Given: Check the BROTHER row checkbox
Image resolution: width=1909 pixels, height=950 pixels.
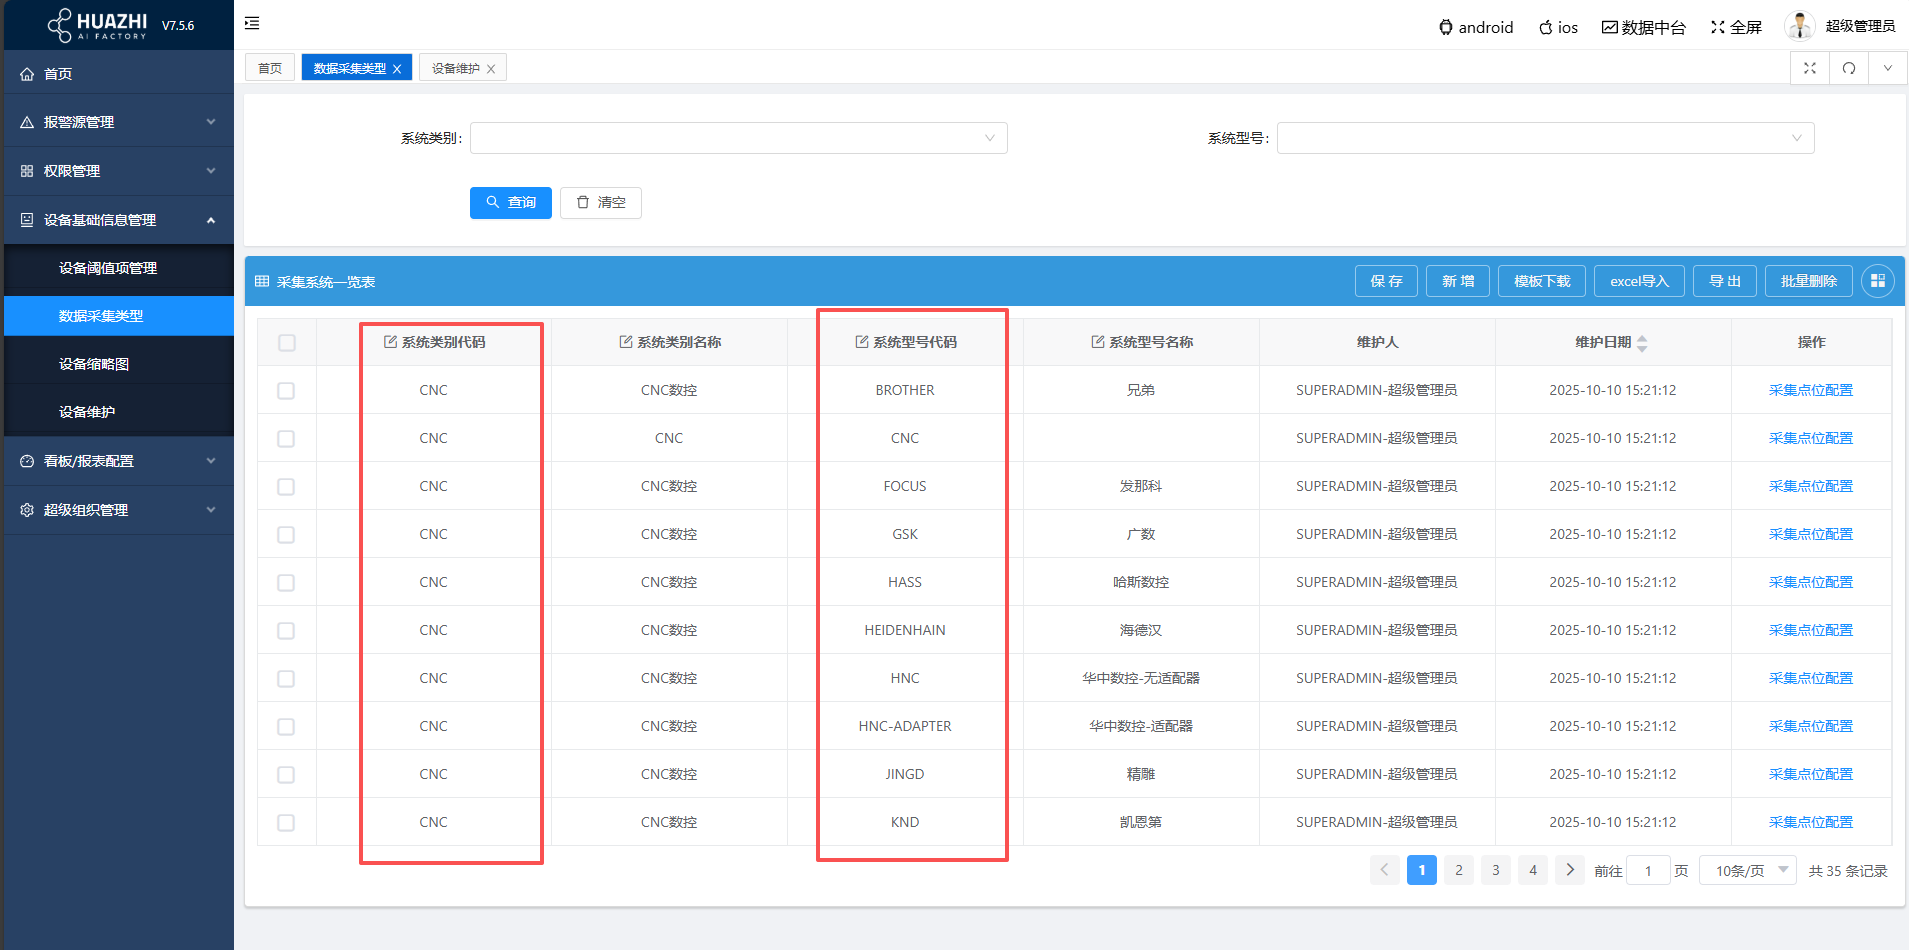Looking at the screenshot, I should [x=286, y=391].
